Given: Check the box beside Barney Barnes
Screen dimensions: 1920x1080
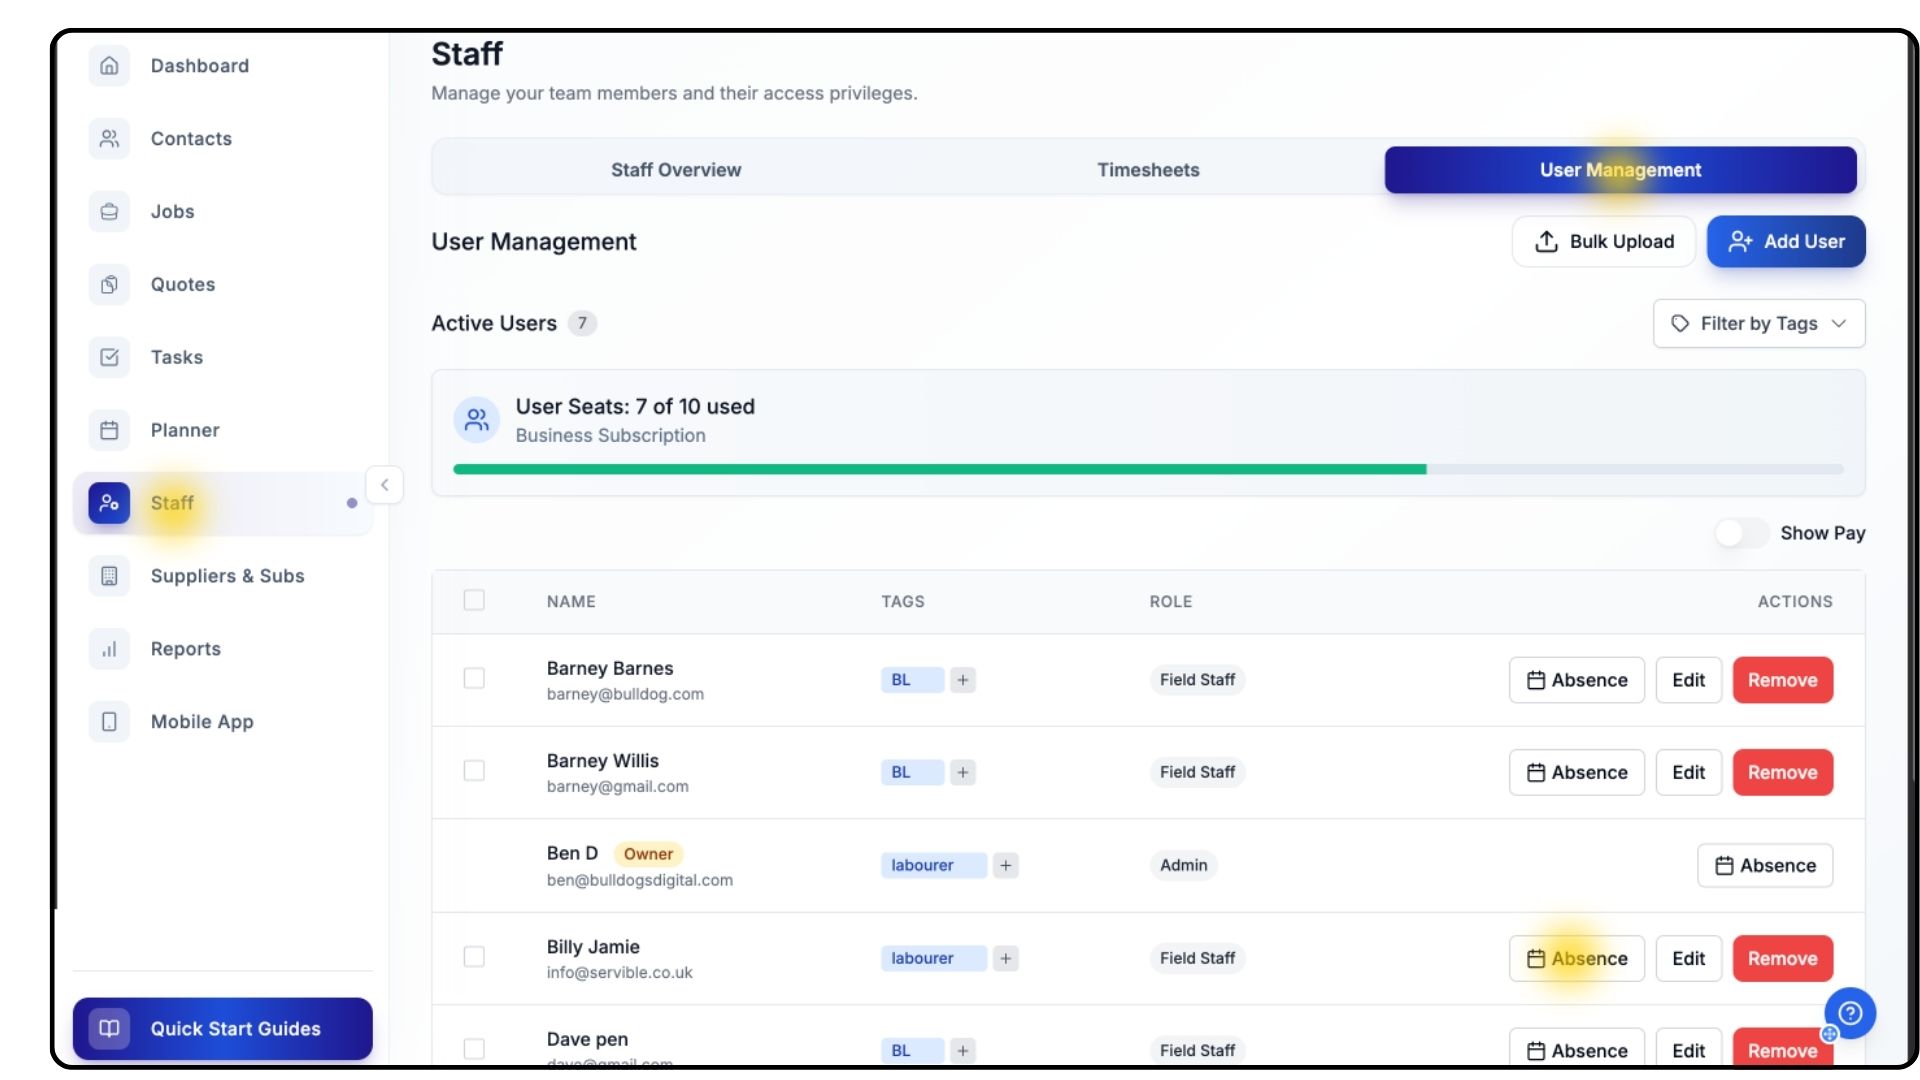Looking at the screenshot, I should click(x=474, y=679).
